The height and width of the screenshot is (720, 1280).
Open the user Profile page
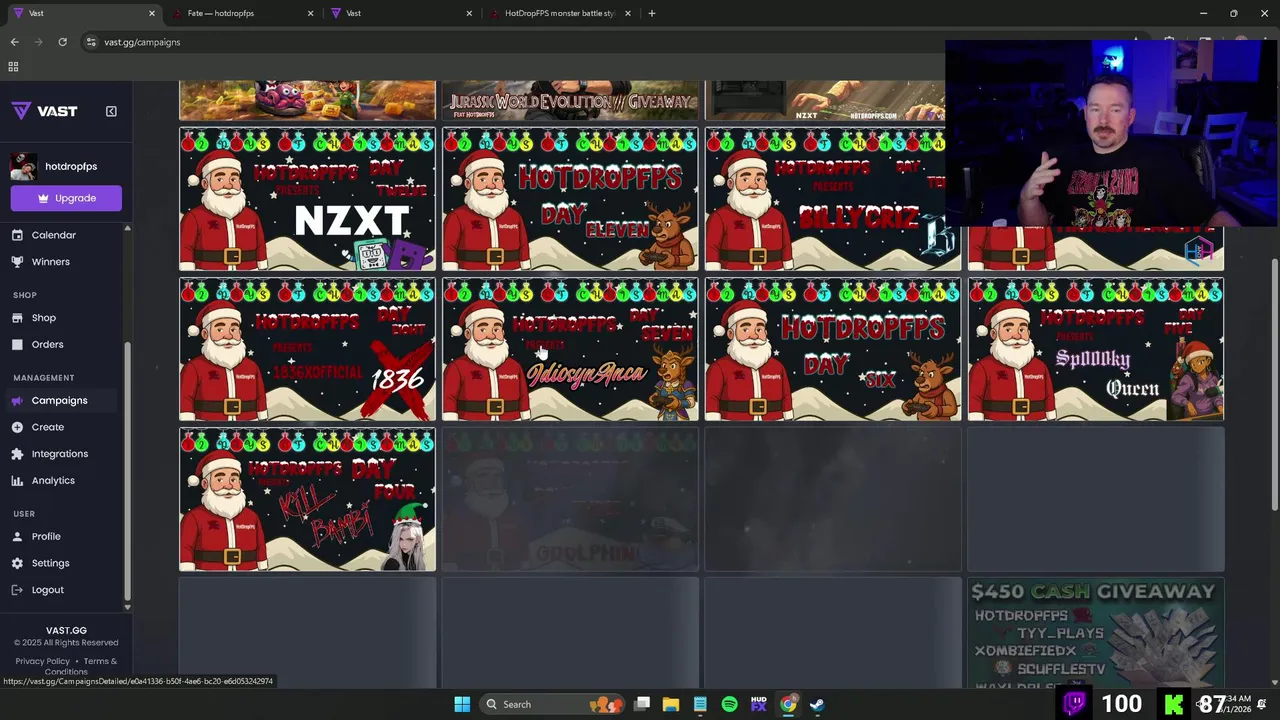click(x=46, y=537)
